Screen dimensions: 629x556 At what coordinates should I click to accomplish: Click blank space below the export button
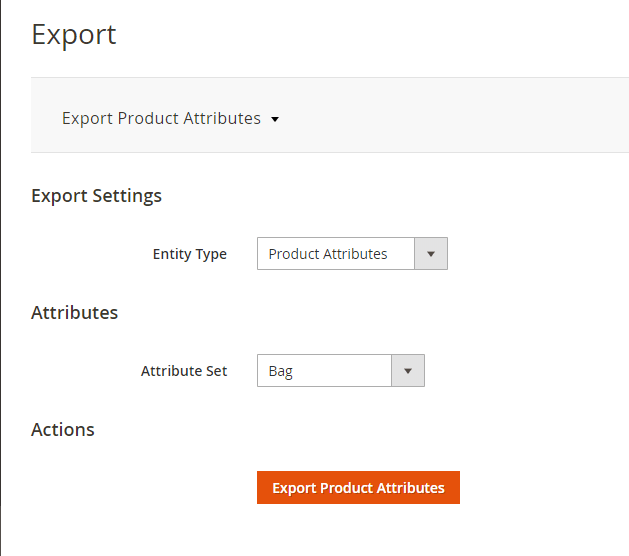coord(358,532)
